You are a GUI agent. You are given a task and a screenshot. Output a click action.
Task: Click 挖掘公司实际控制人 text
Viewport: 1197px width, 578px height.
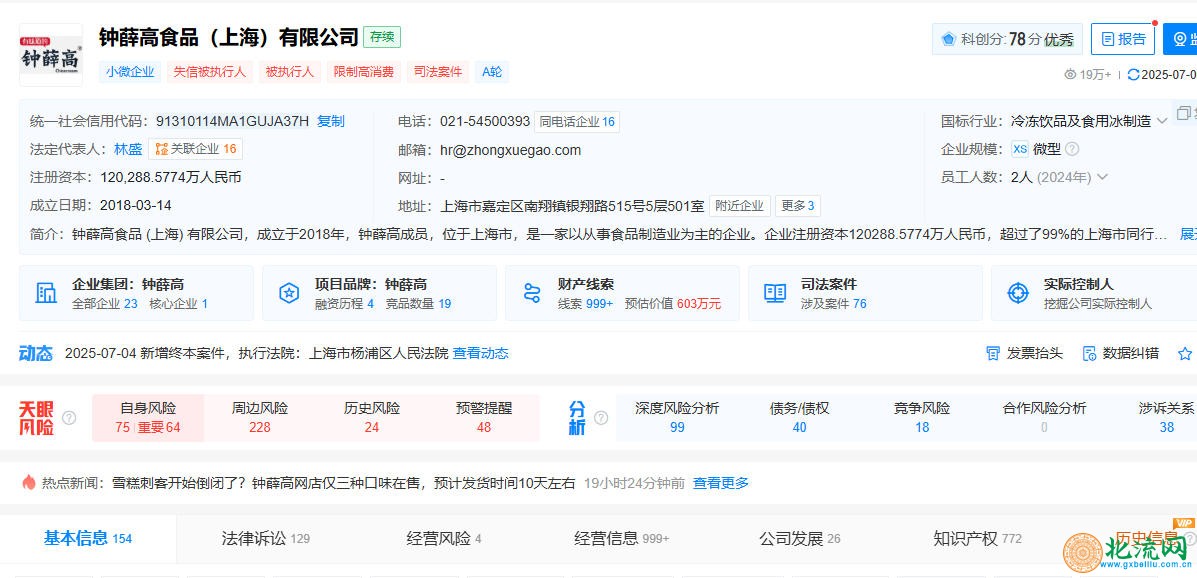click(1098, 303)
